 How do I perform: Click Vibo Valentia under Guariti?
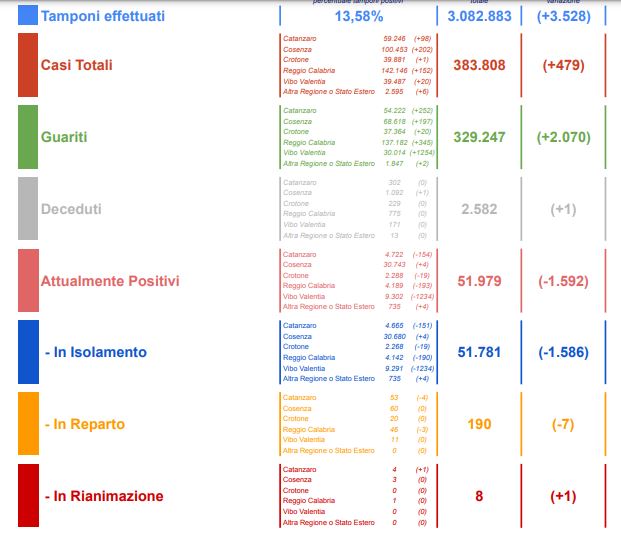304,153
